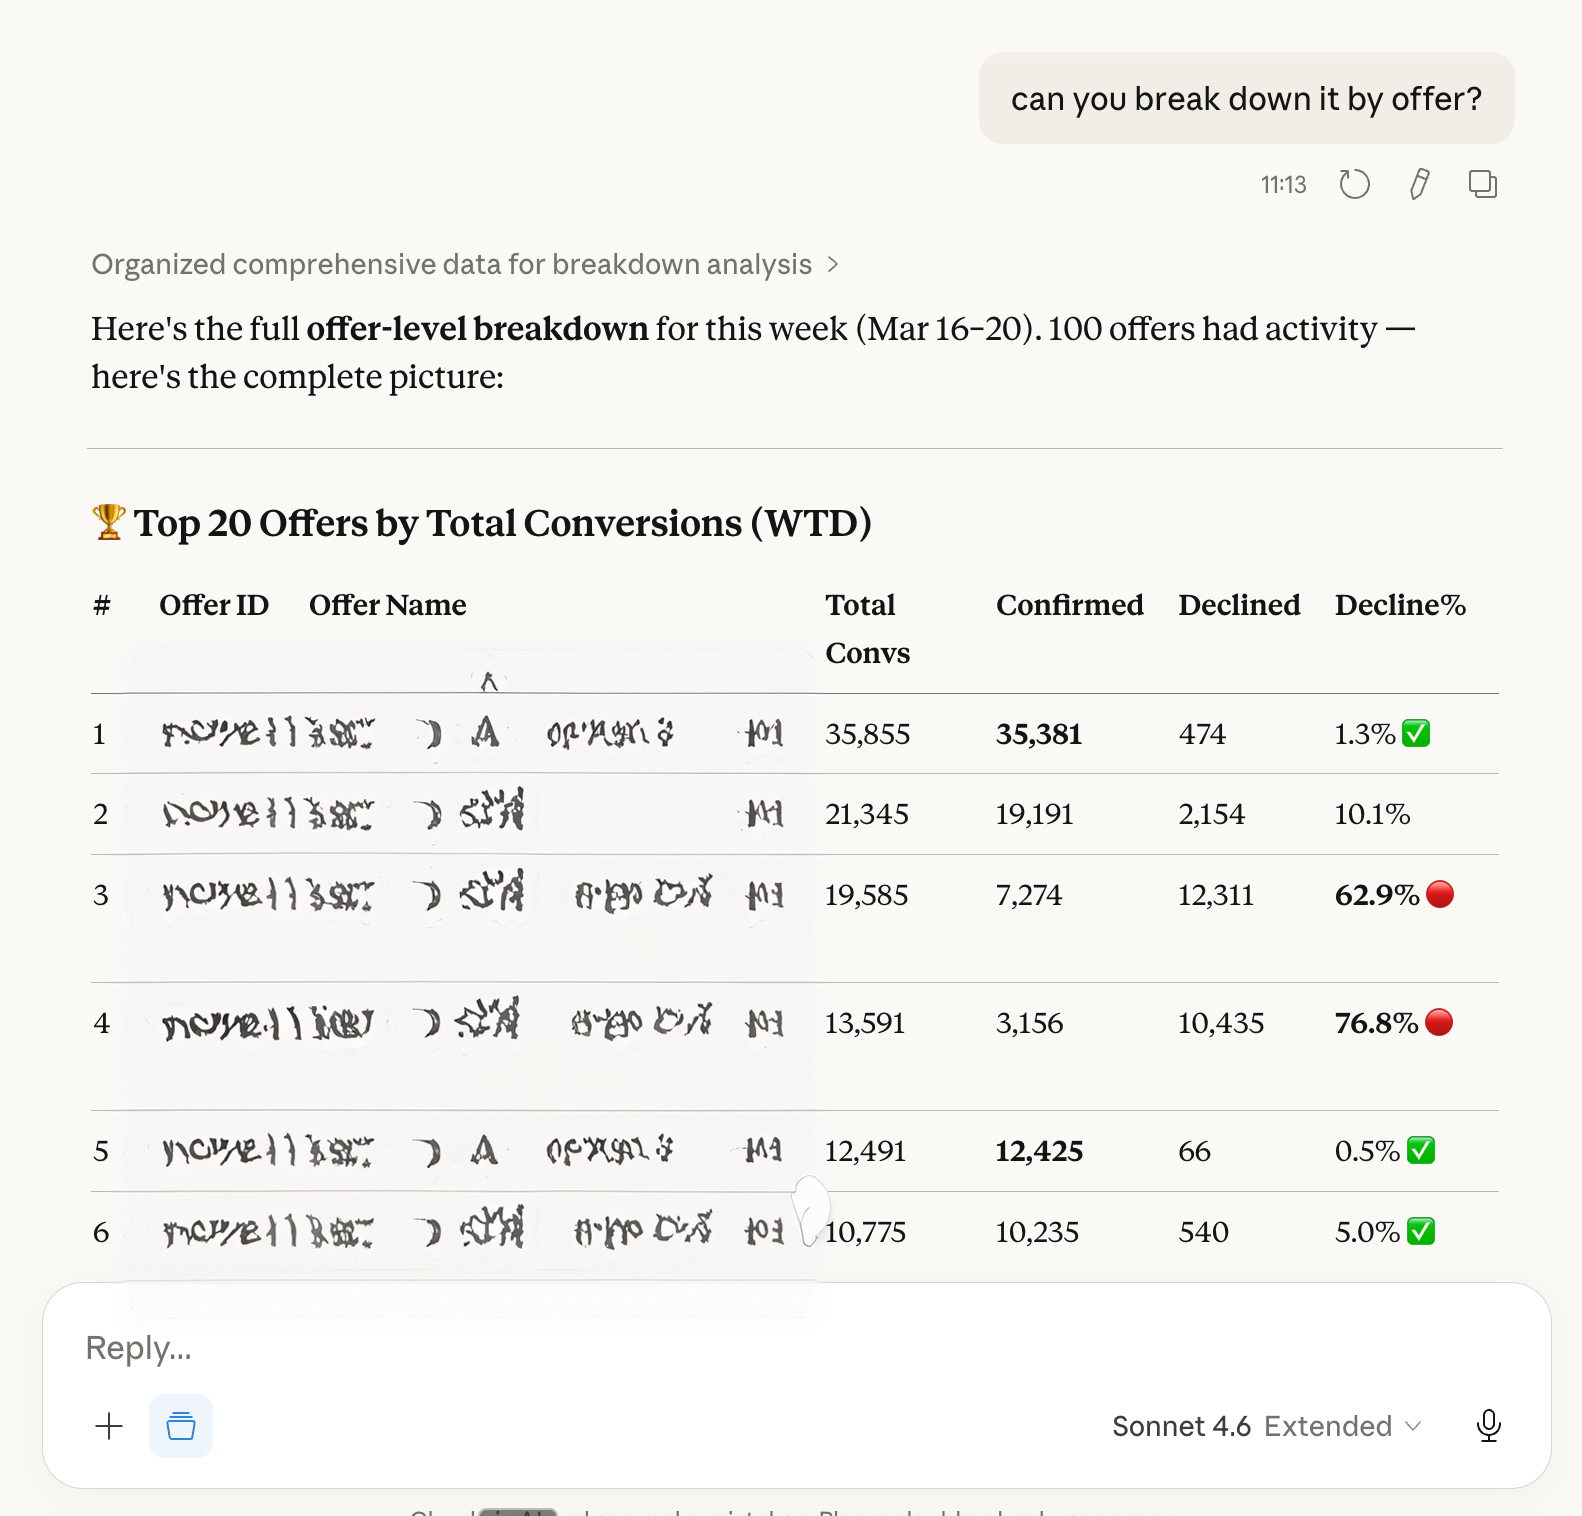The image size is (1582, 1516).
Task: Click the pencil edit icon beside the timestamp
Action: [x=1419, y=184]
